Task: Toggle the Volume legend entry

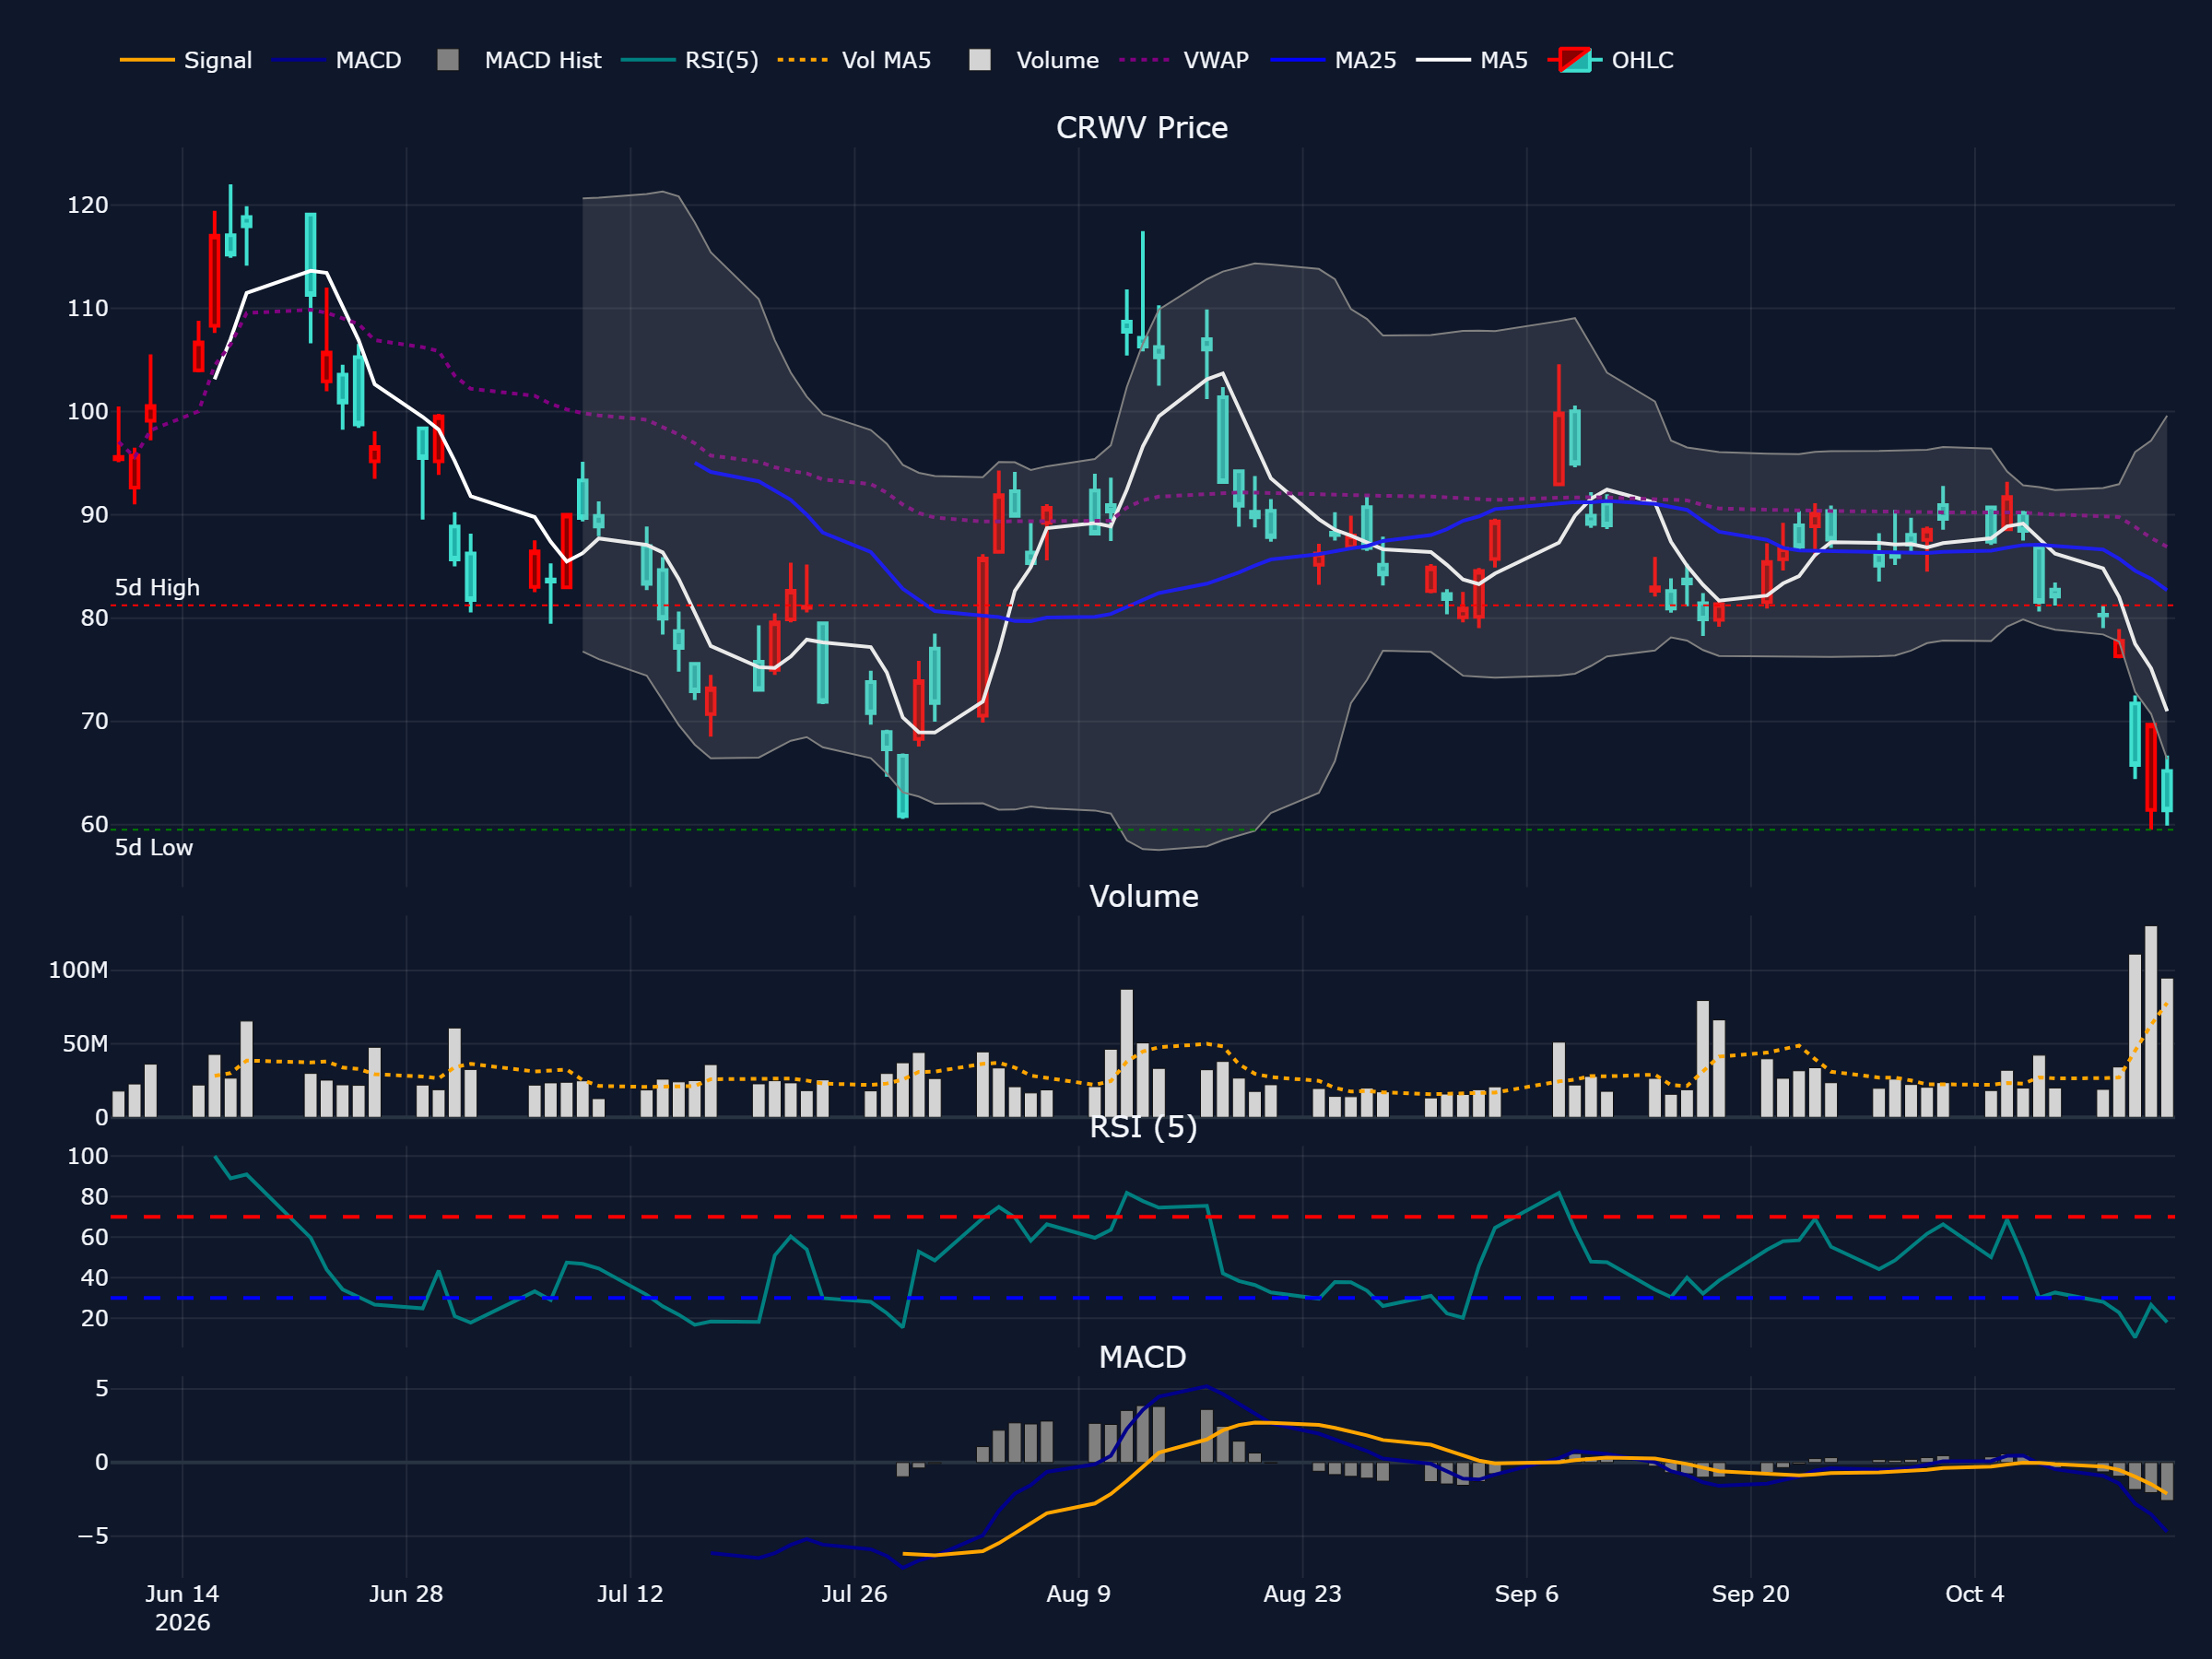Action: [1034, 60]
